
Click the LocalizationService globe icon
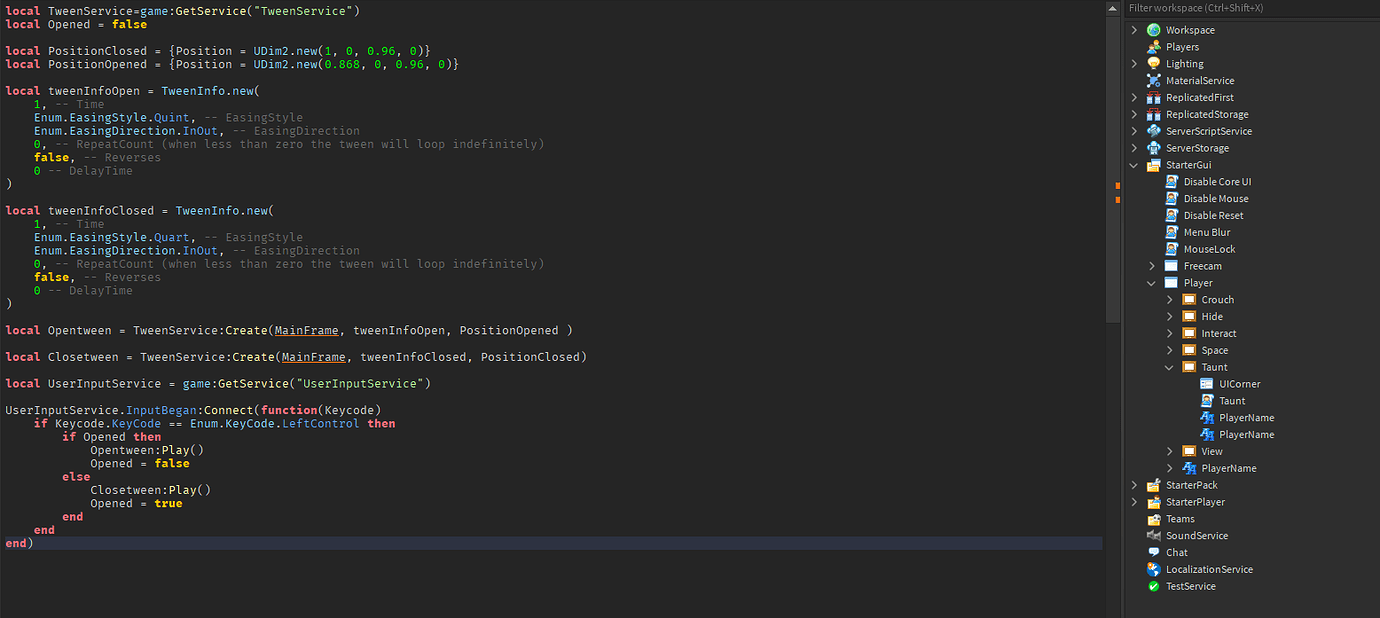tap(1152, 569)
